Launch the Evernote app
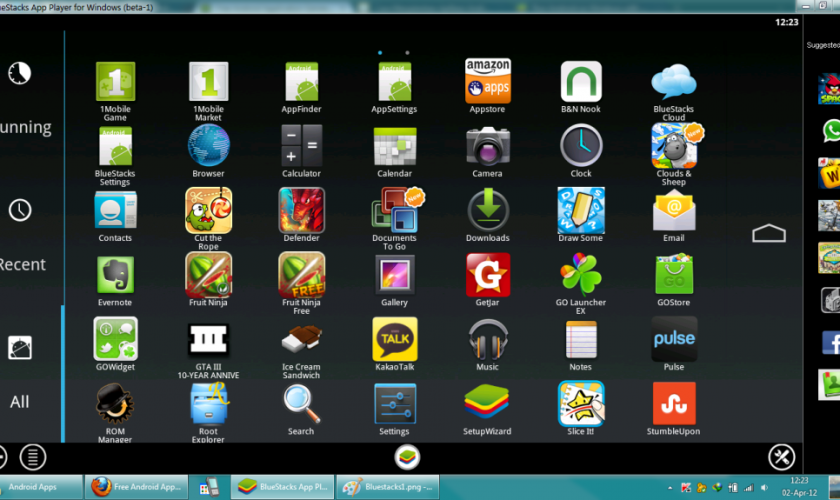Screen dimensions: 840x500 pyautogui.click(x=115, y=275)
